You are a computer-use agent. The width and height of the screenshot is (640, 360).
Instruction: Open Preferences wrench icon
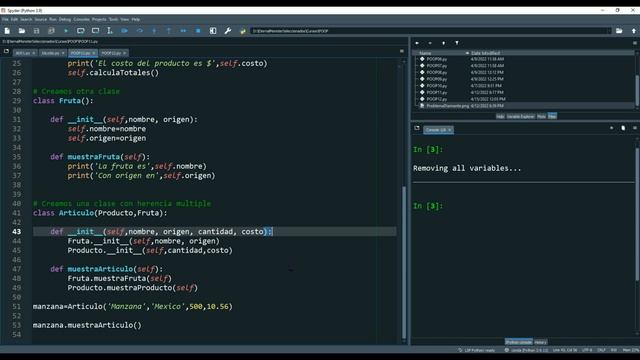click(x=228, y=31)
